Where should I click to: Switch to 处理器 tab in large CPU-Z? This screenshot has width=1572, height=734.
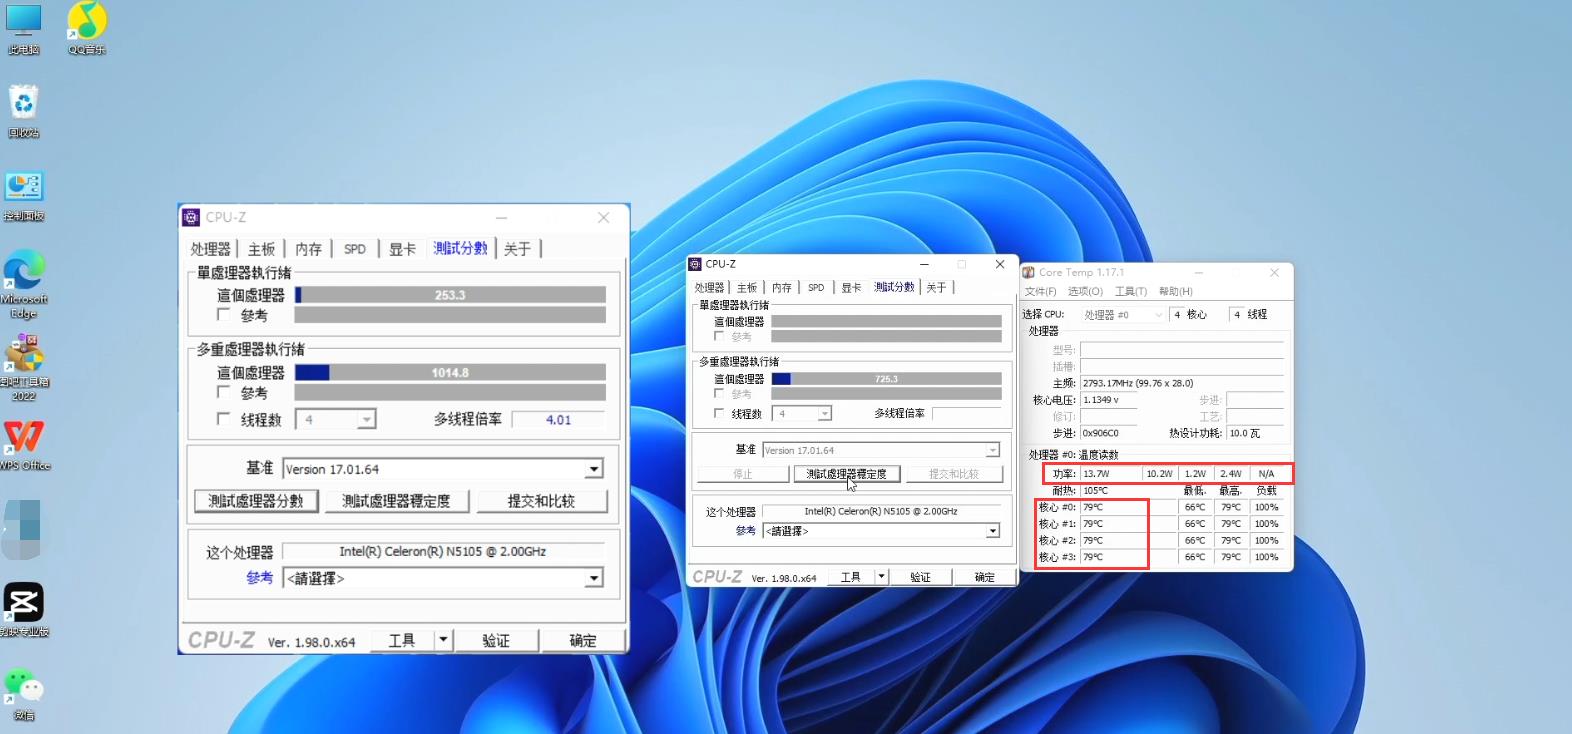(x=210, y=249)
